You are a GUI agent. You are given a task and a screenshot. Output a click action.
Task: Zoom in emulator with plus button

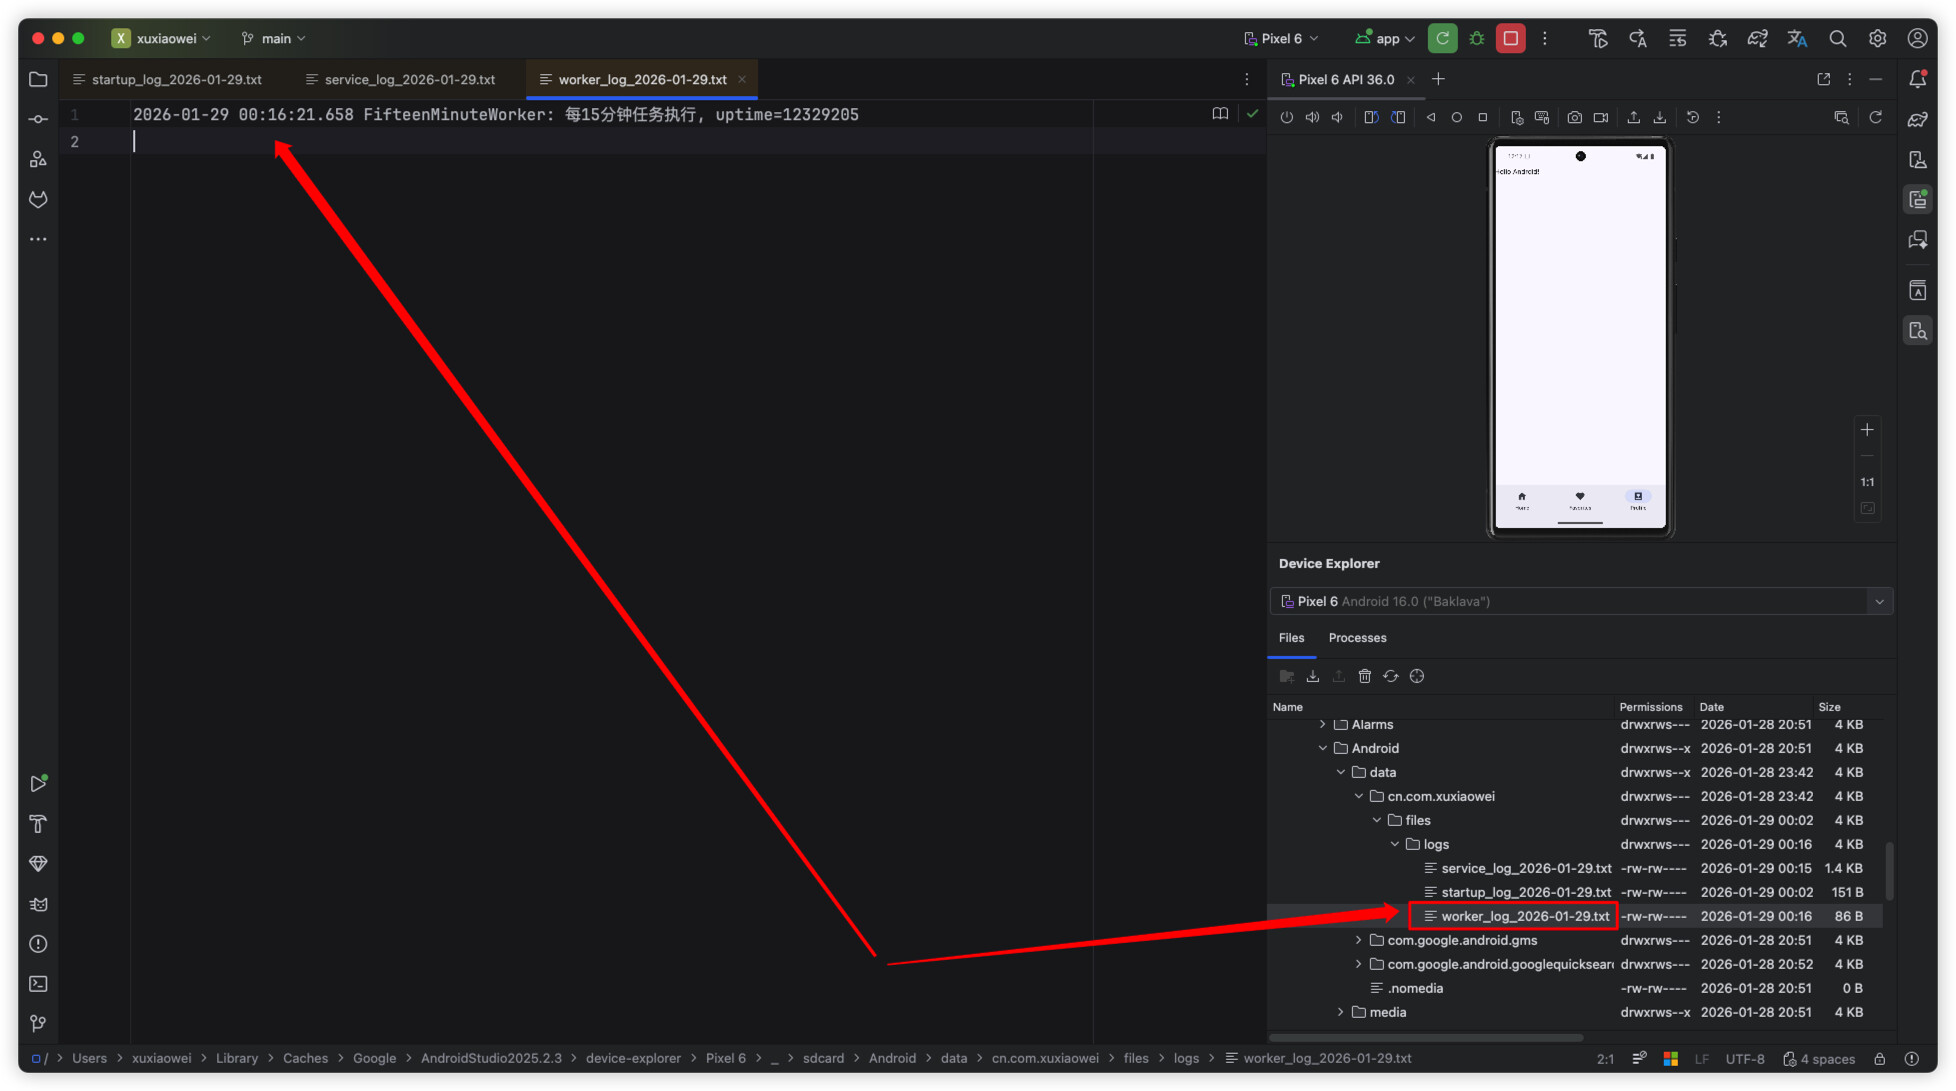1866,430
